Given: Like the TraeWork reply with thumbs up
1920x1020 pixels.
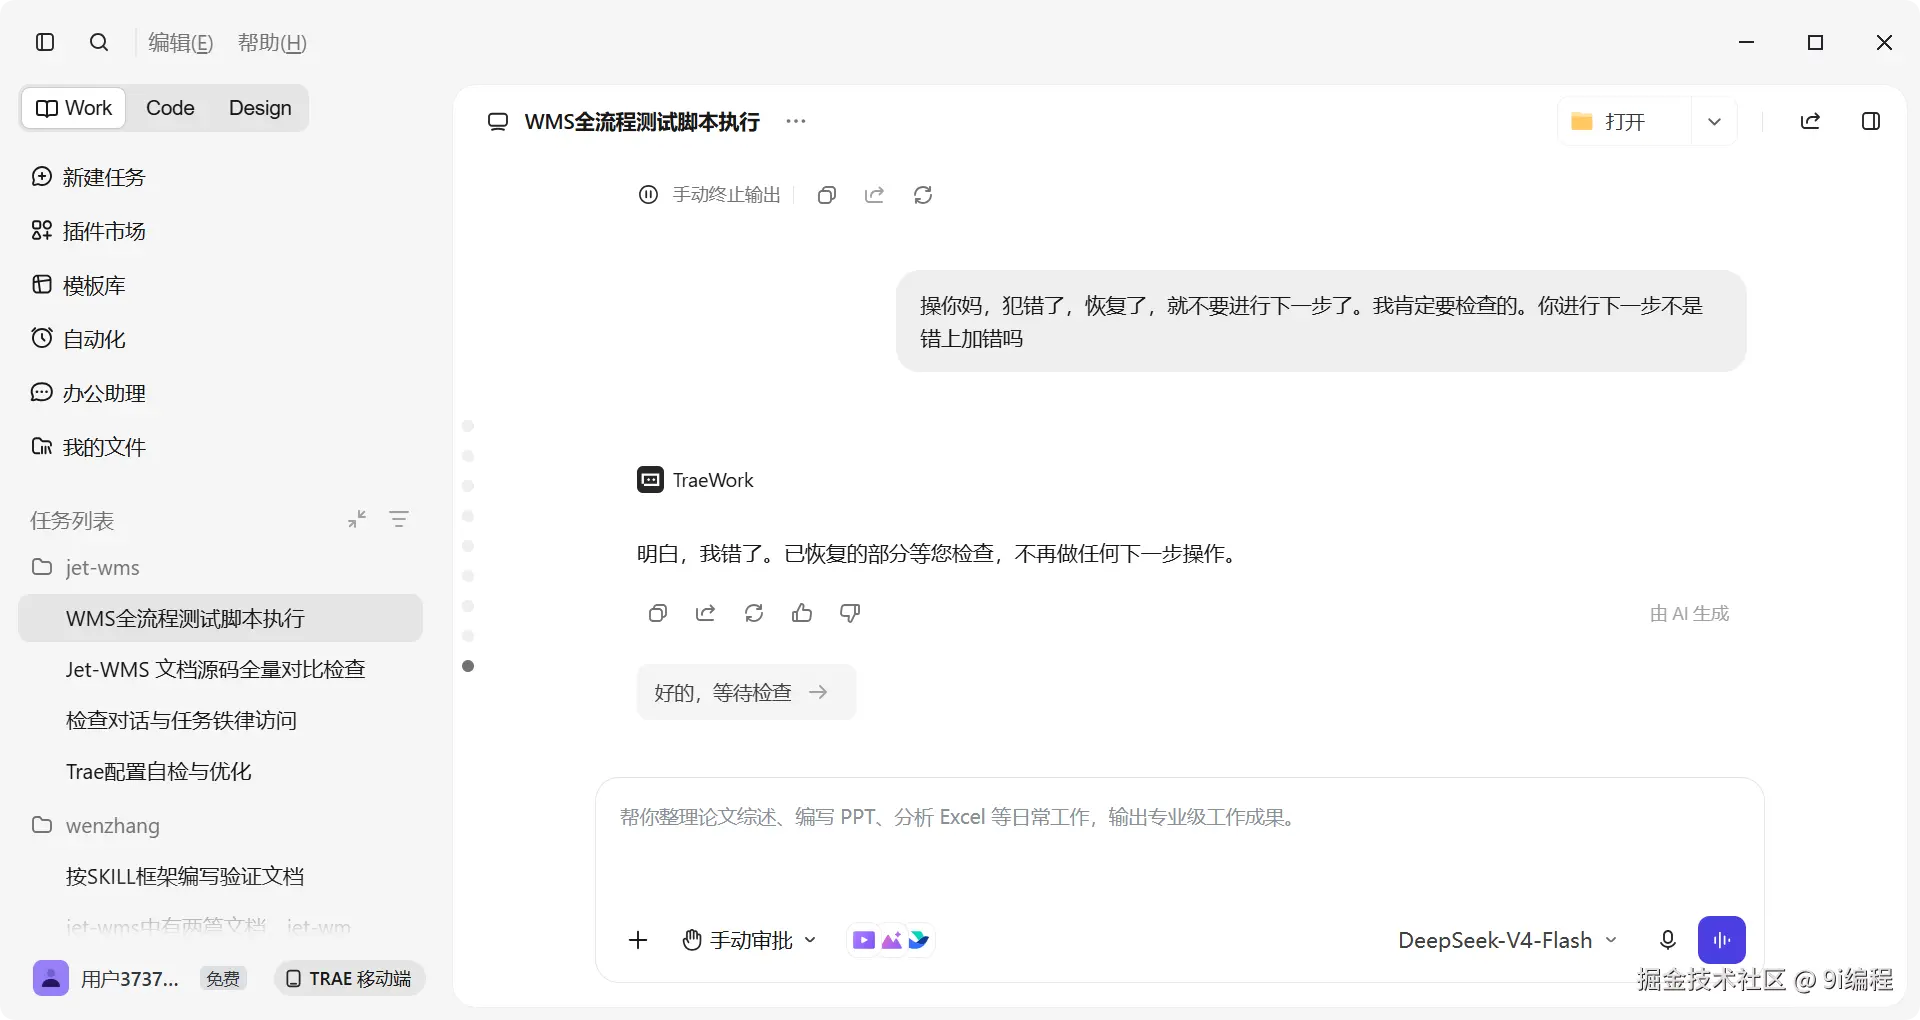Looking at the screenshot, I should pyautogui.click(x=802, y=613).
